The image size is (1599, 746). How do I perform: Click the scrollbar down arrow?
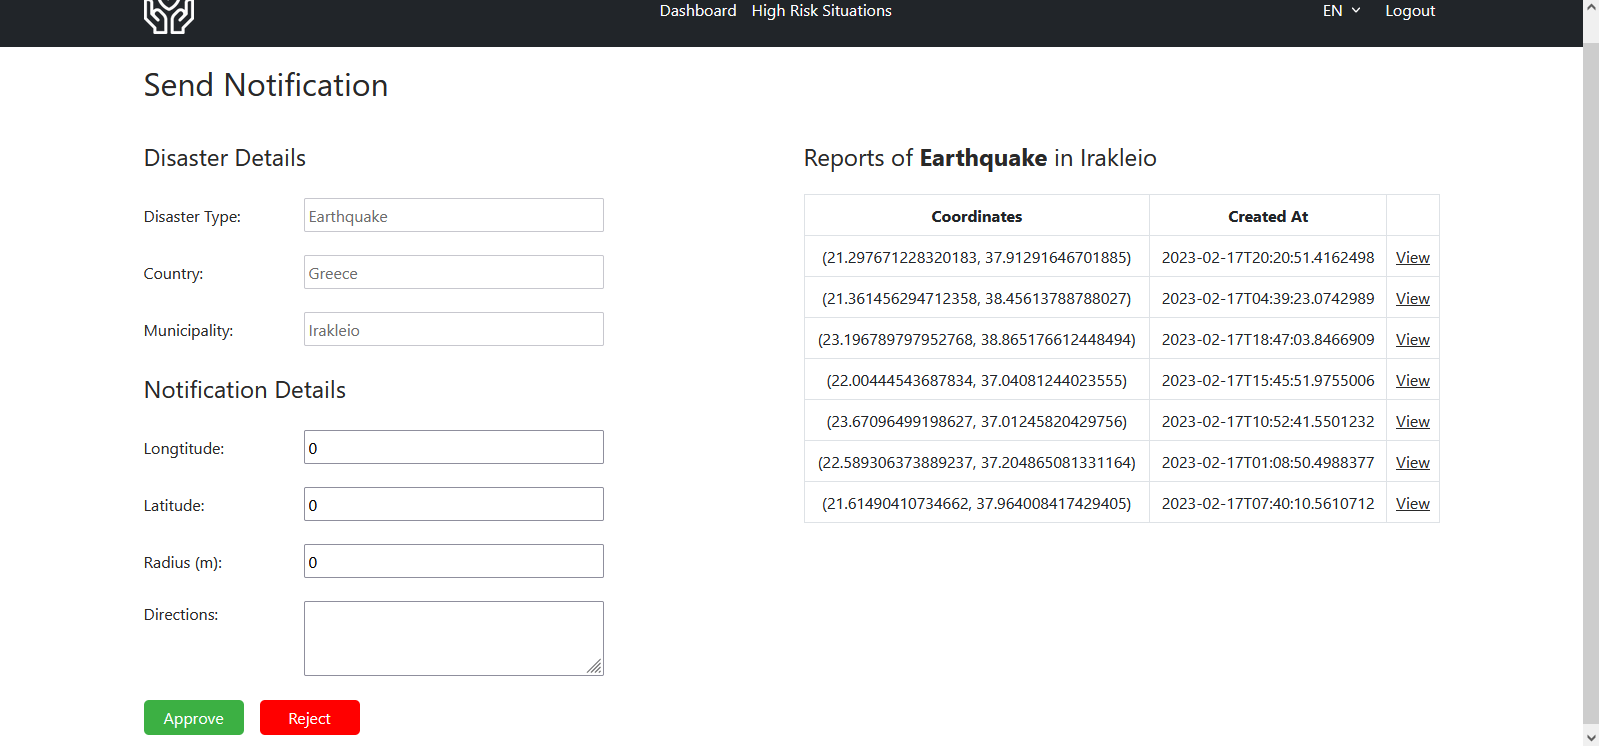pyautogui.click(x=1590, y=738)
